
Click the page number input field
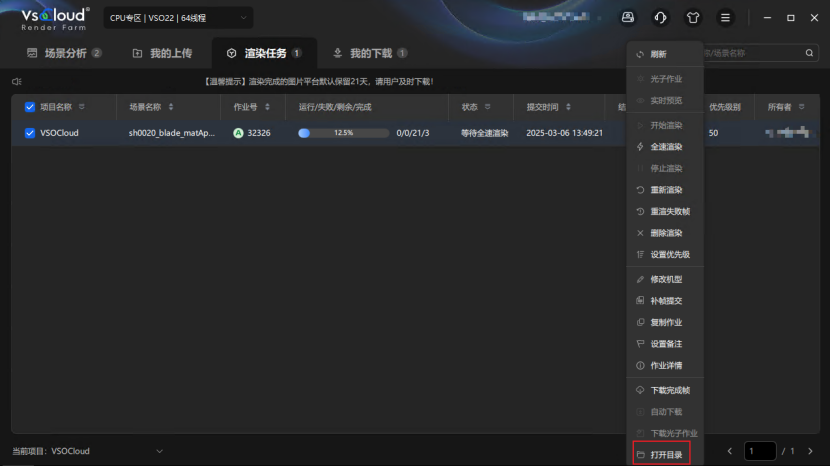pyautogui.click(x=760, y=451)
